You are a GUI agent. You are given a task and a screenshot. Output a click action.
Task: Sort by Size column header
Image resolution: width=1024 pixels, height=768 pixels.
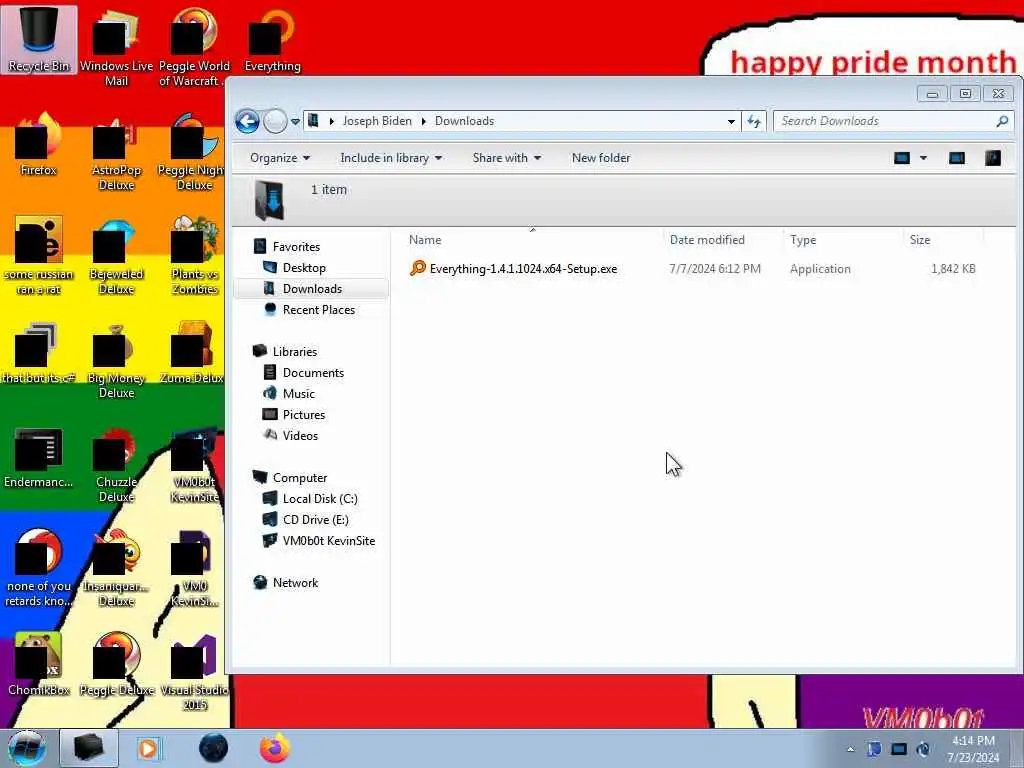click(x=943, y=240)
